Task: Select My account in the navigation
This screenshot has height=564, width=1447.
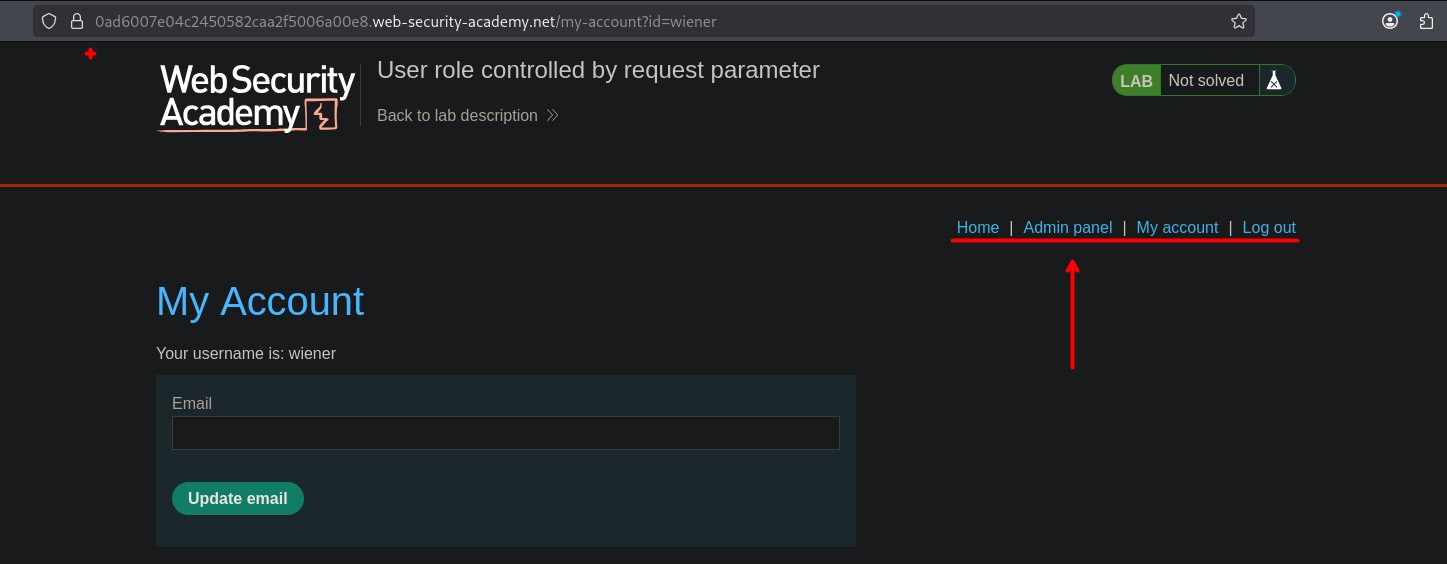Action: coord(1177,228)
